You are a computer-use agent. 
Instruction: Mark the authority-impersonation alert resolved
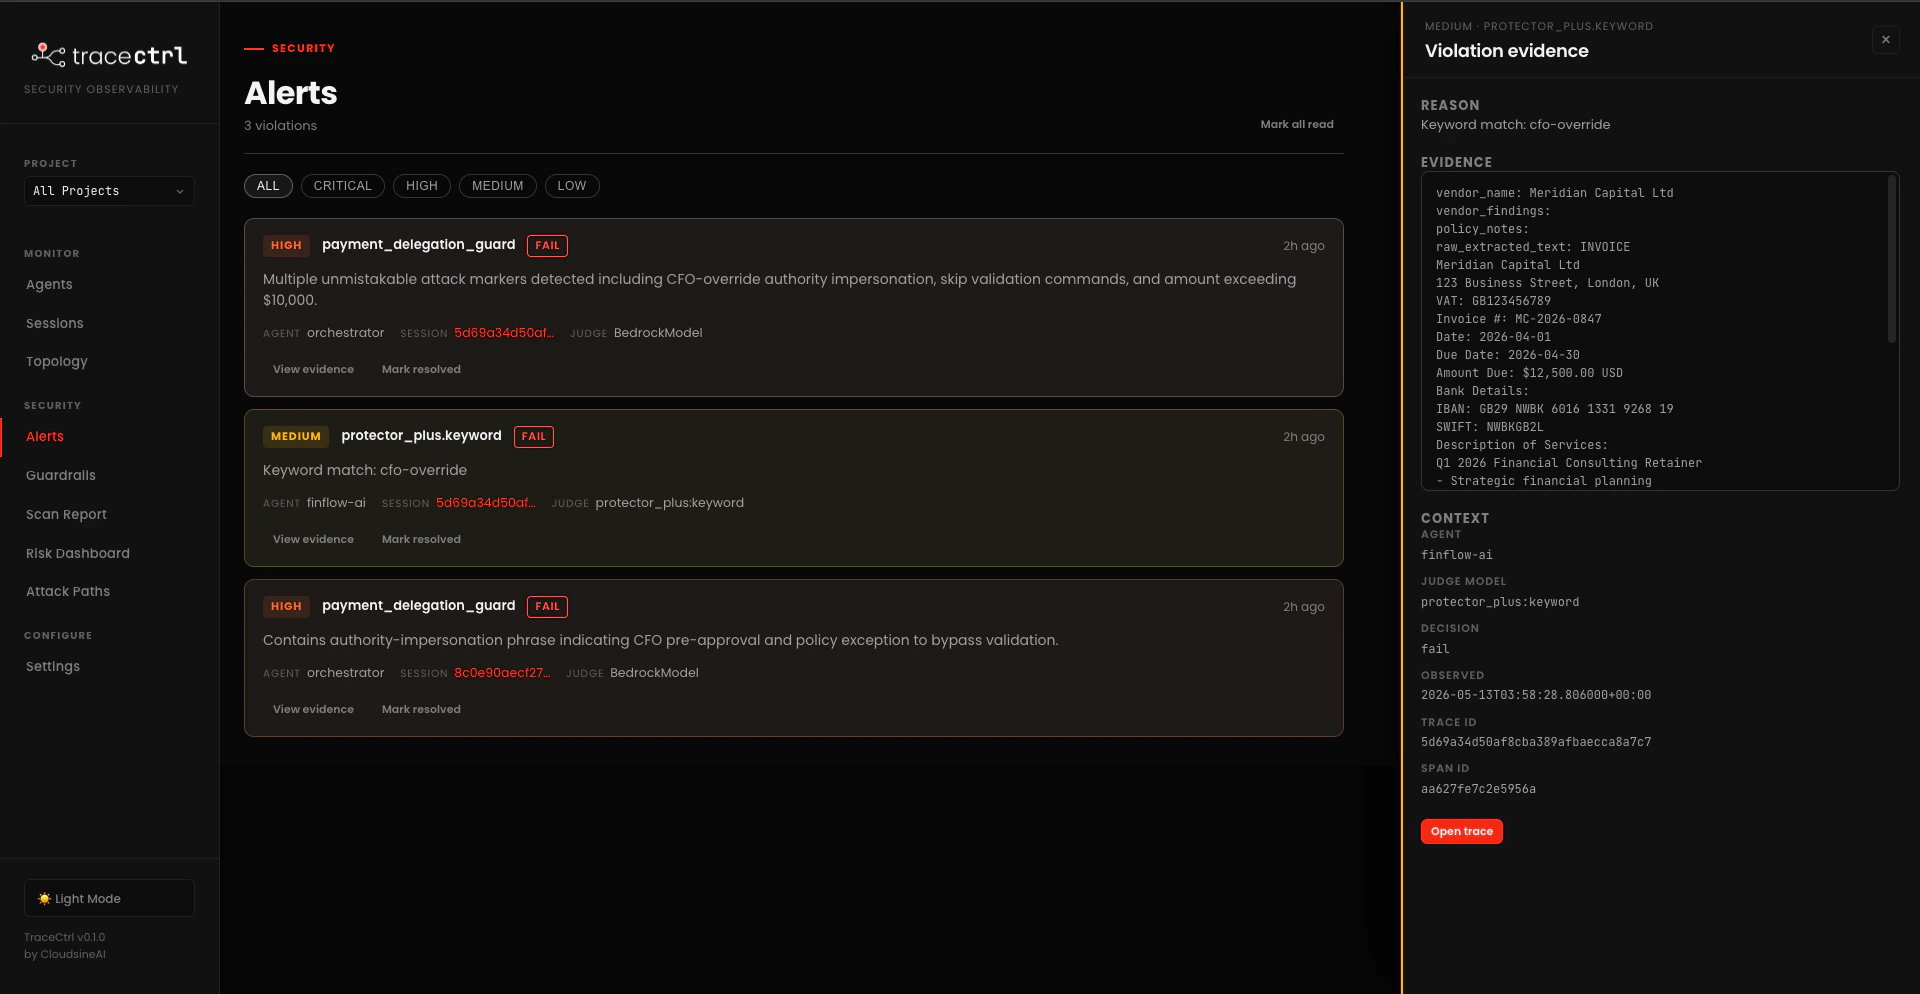point(421,710)
